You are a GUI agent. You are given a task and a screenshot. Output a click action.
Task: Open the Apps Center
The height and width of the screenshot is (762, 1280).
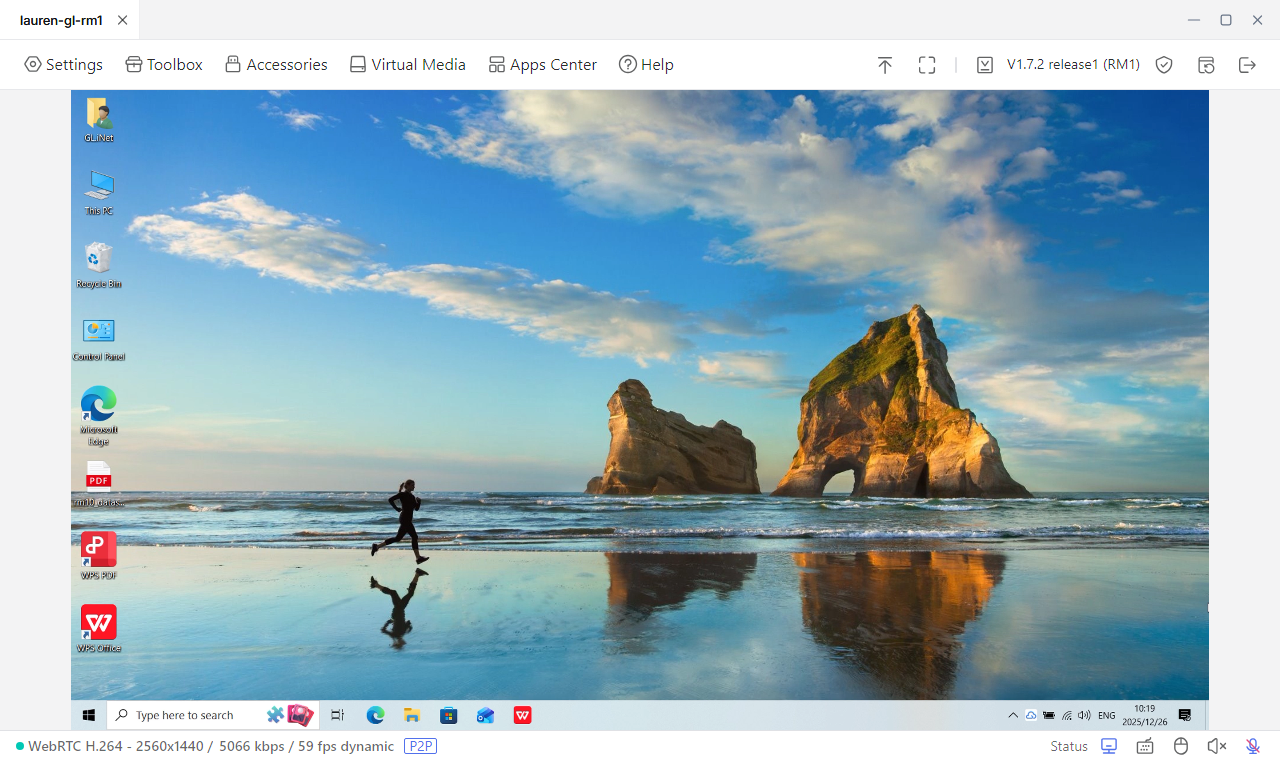(x=542, y=65)
